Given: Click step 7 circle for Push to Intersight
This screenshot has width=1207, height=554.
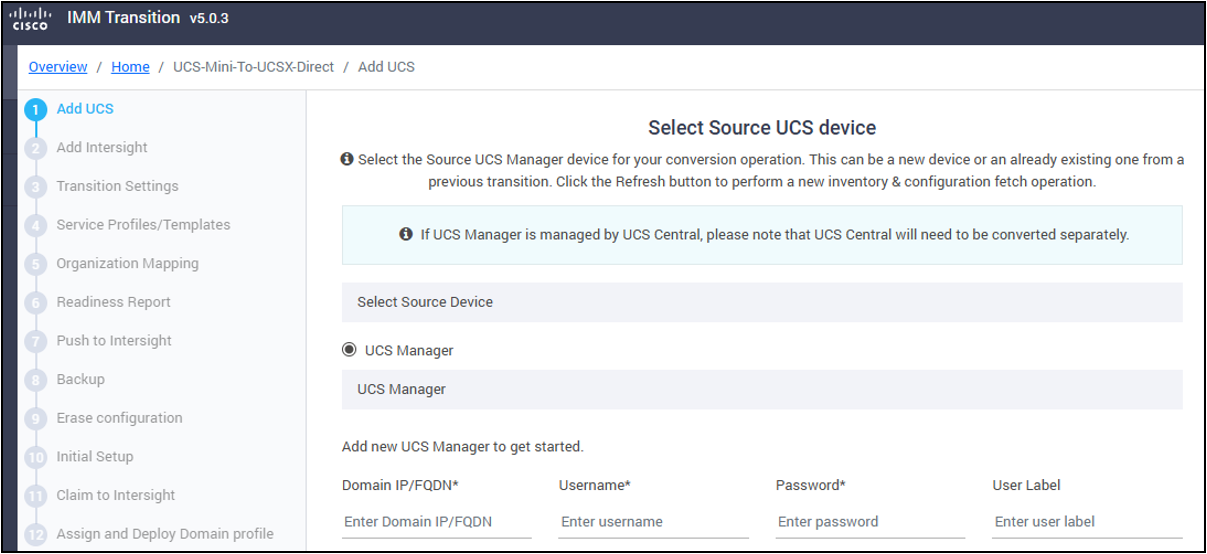Looking at the screenshot, I should click(x=36, y=342).
